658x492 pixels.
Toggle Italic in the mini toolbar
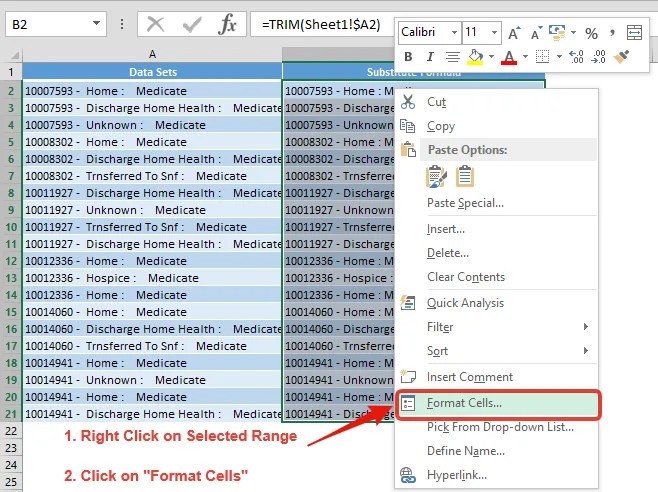[x=430, y=57]
